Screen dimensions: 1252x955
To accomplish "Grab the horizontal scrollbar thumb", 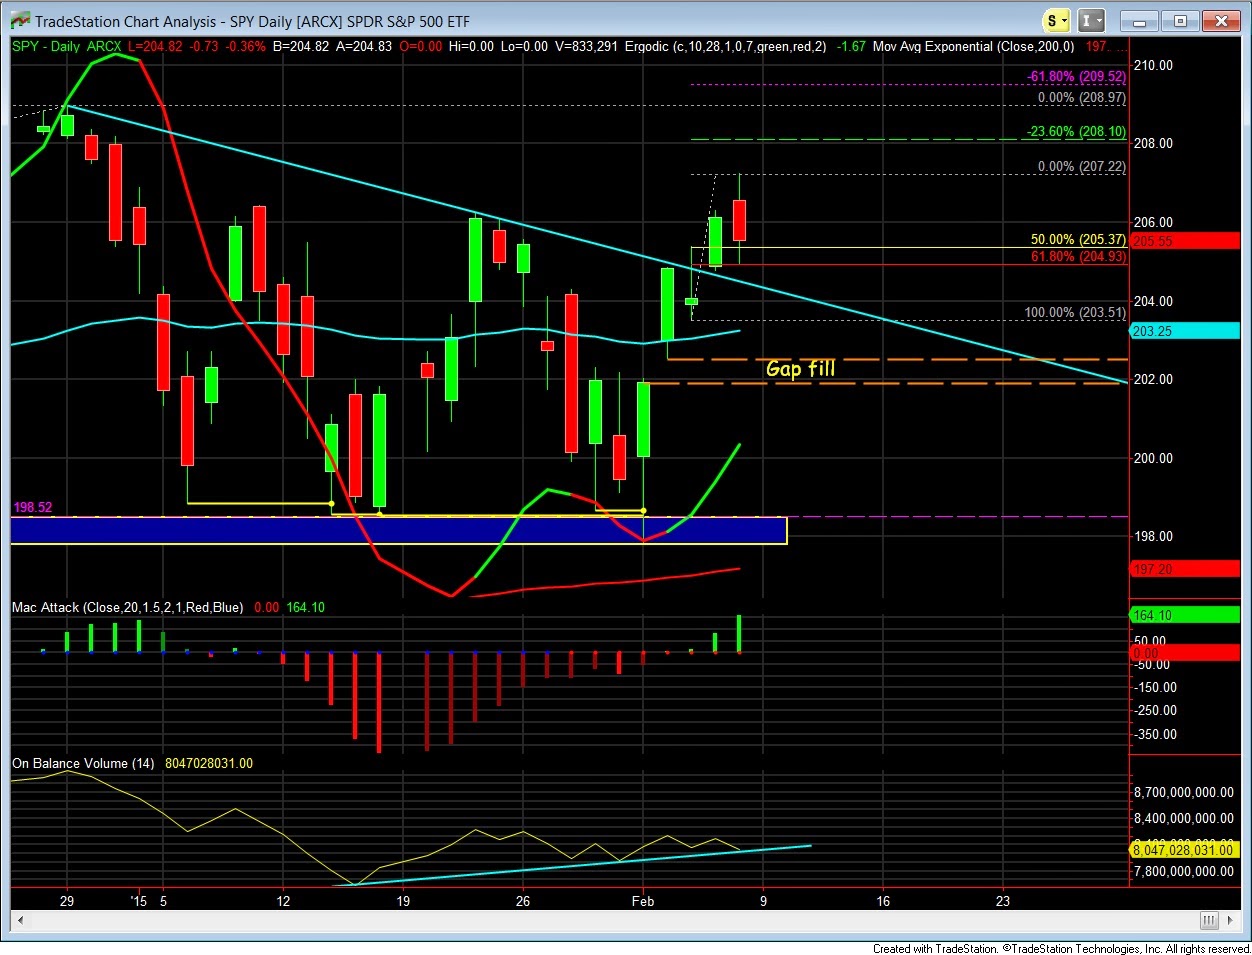I will (1209, 920).
